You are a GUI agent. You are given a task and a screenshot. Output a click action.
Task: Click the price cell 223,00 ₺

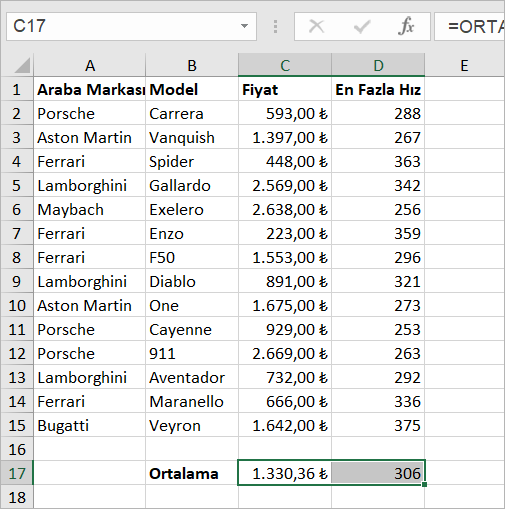point(285,233)
